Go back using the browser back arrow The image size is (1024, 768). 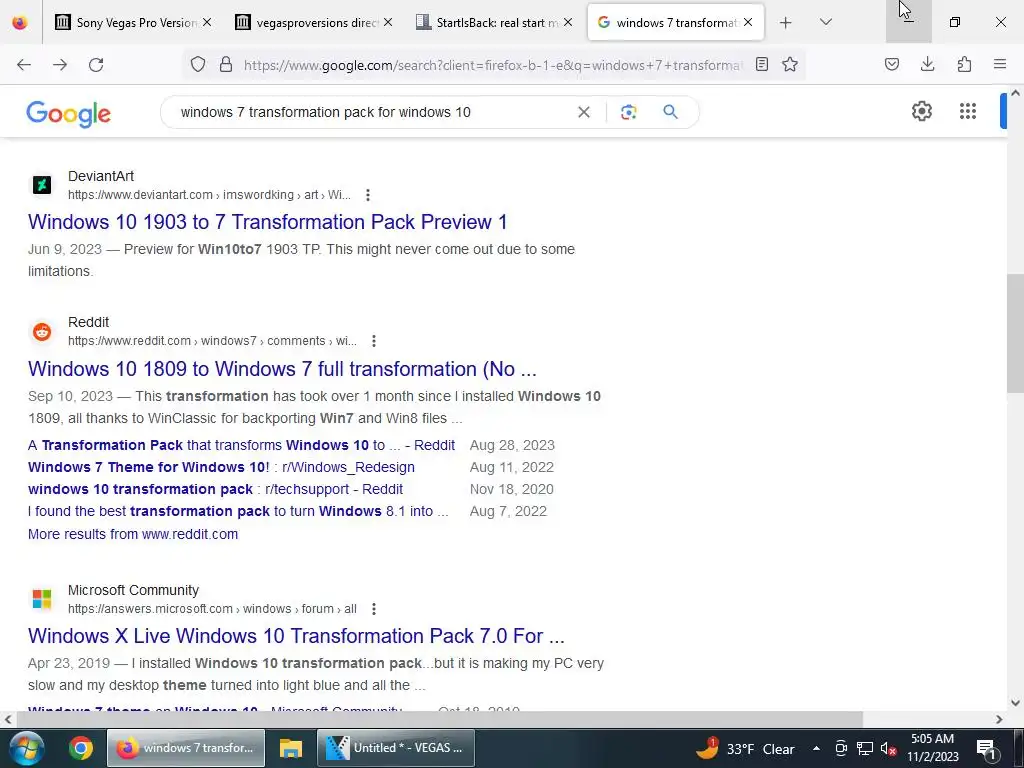24,64
